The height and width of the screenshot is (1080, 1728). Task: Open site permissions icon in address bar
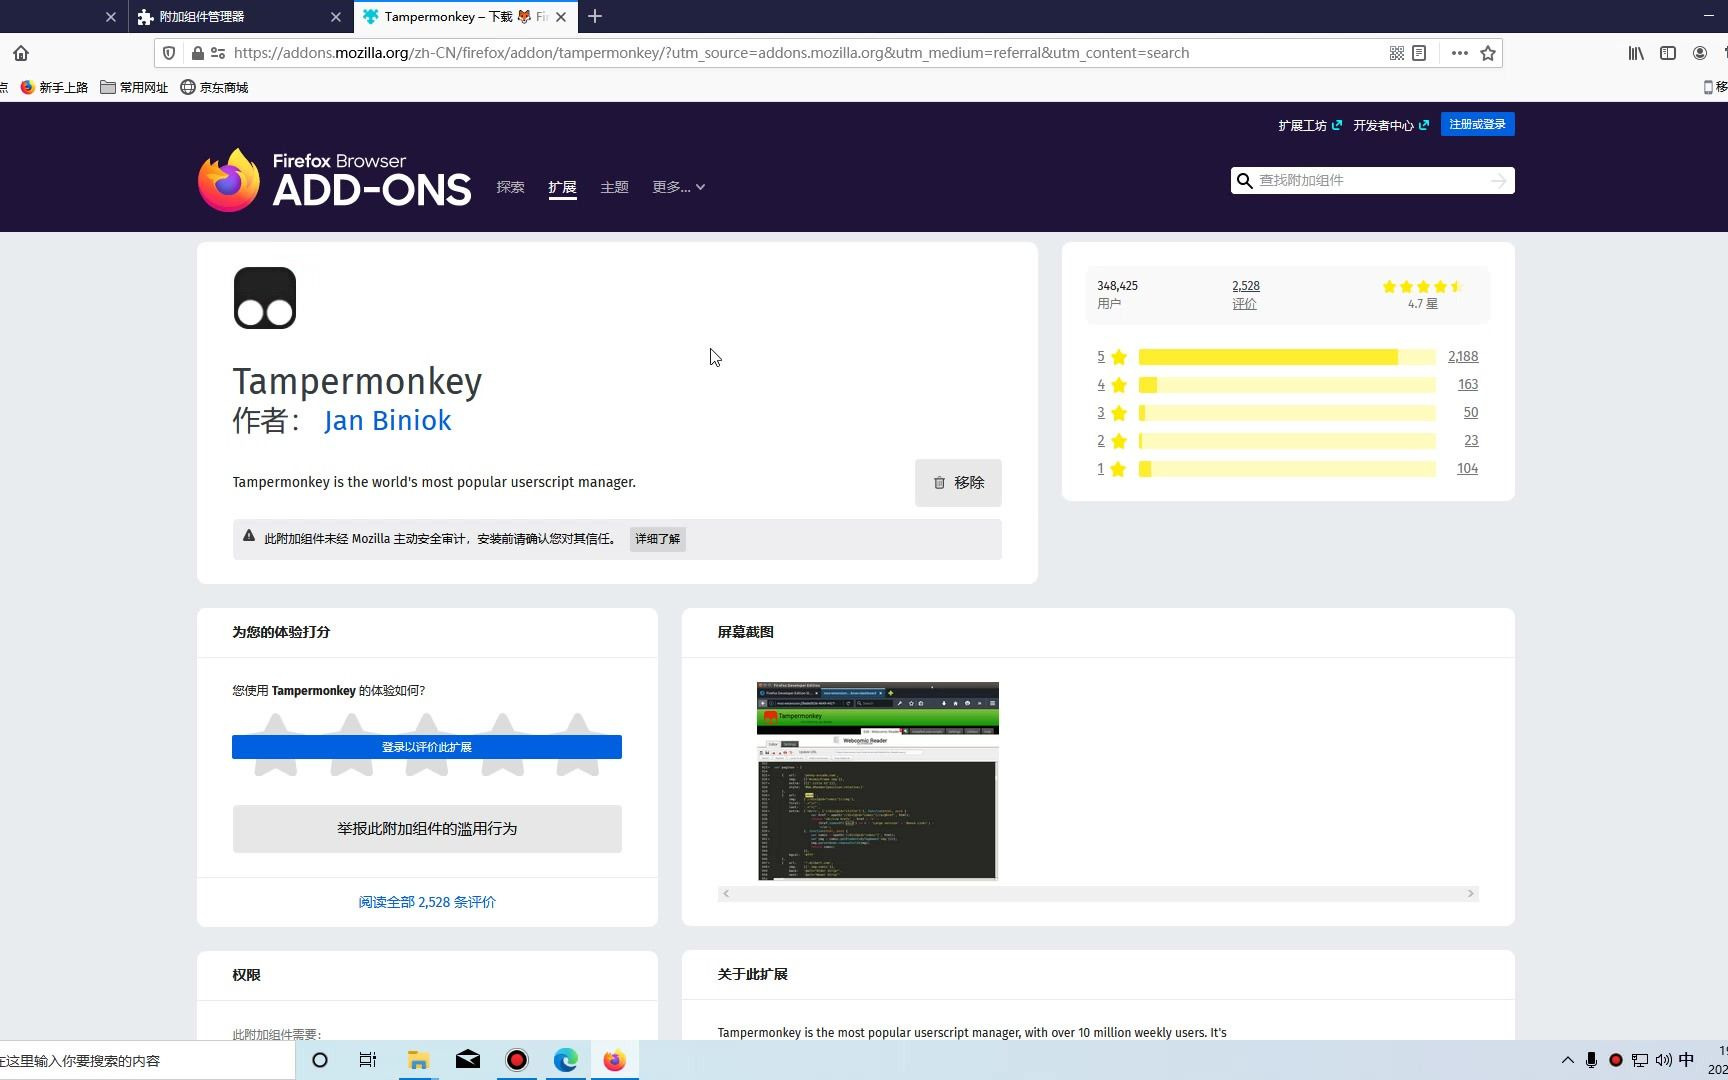[x=217, y=53]
